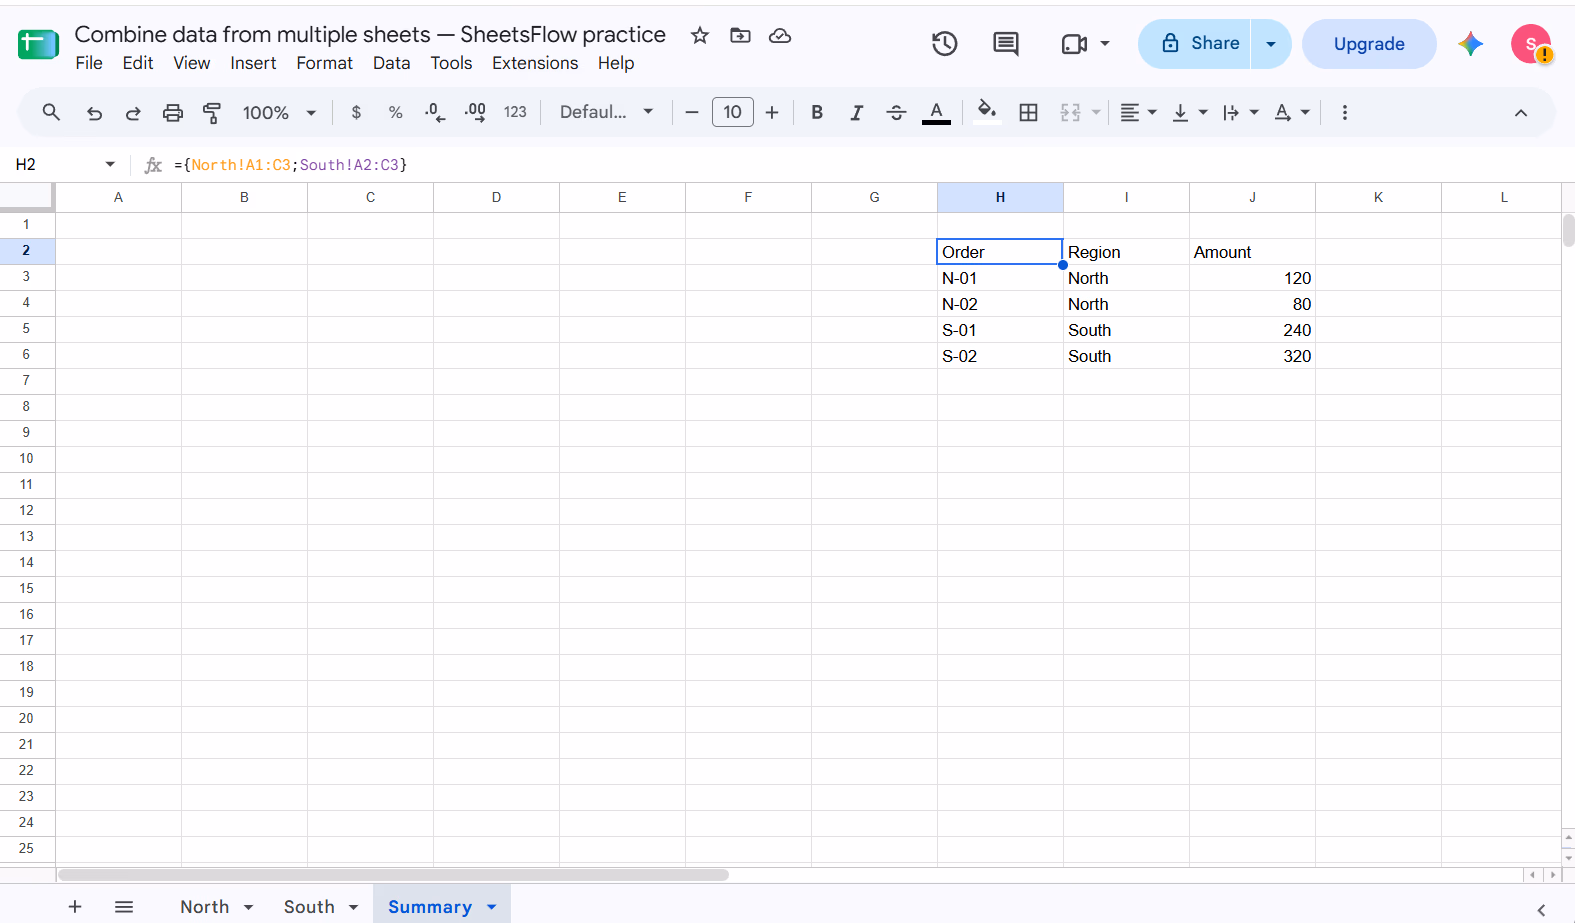Open the zoom level dropdown
Image resolution: width=1575 pixels, height=923 pixels.
(279, 113)
